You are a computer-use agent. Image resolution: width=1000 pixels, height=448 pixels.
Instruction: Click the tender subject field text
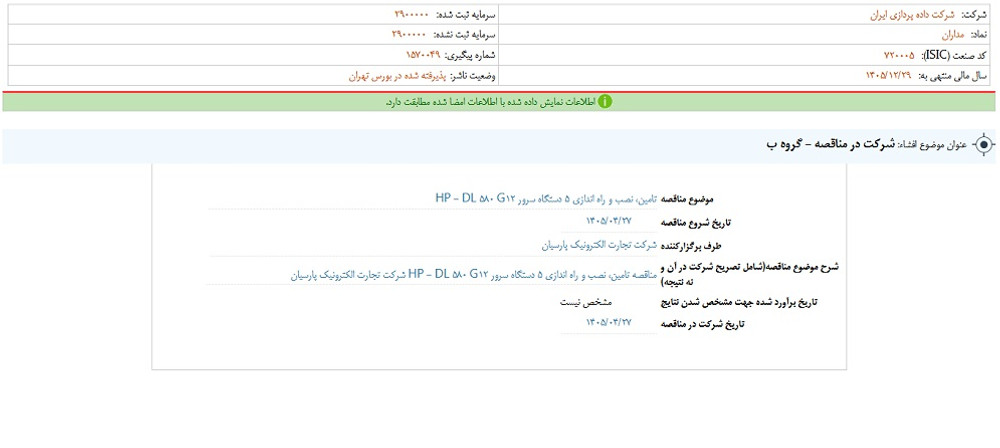(x=546, y=198)
